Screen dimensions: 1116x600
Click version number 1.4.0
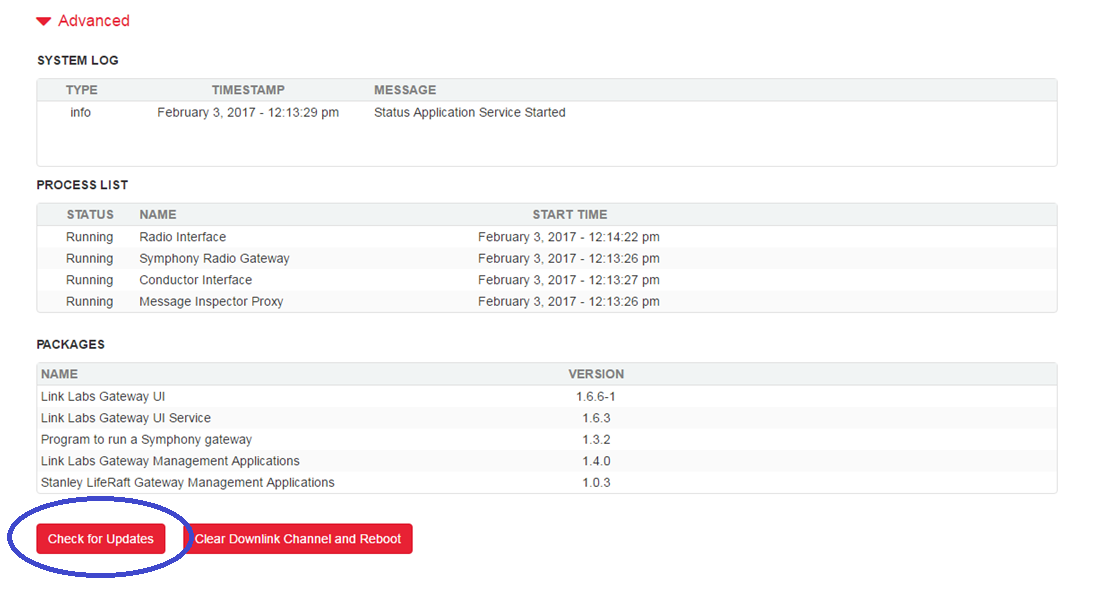(596, 460)
